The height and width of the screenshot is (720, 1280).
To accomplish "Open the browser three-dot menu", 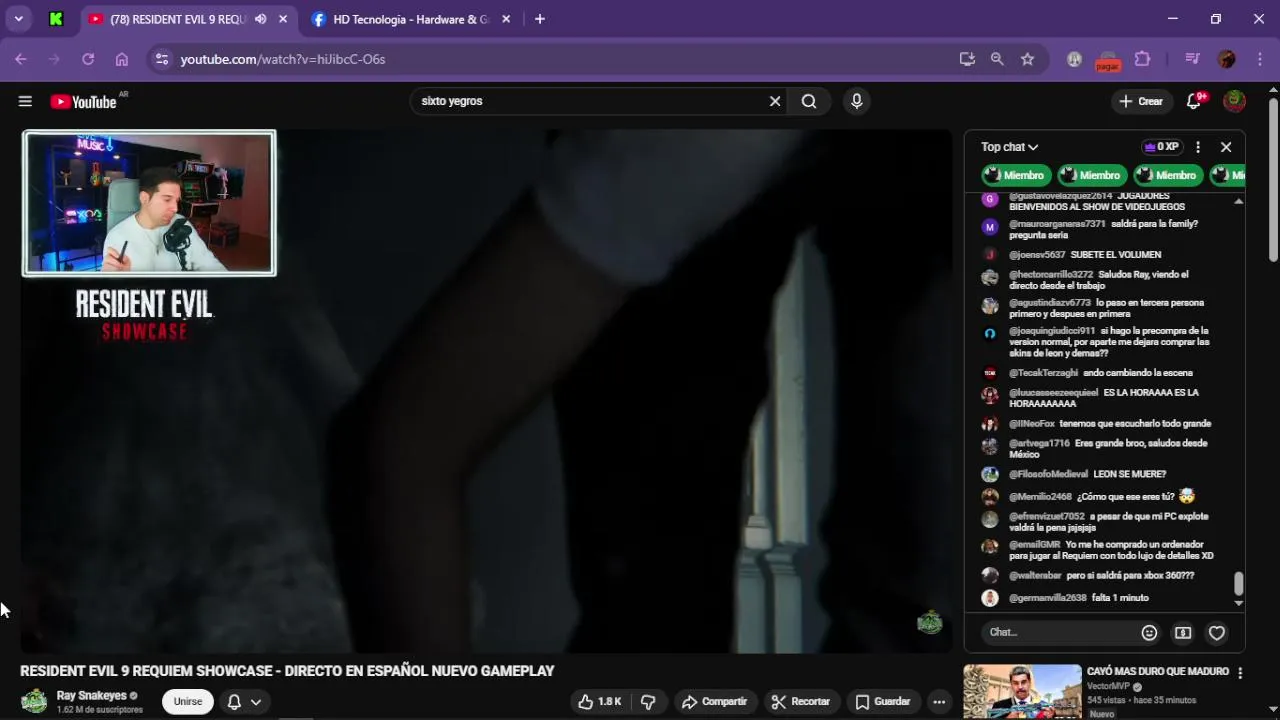I will click(1258, 59).
